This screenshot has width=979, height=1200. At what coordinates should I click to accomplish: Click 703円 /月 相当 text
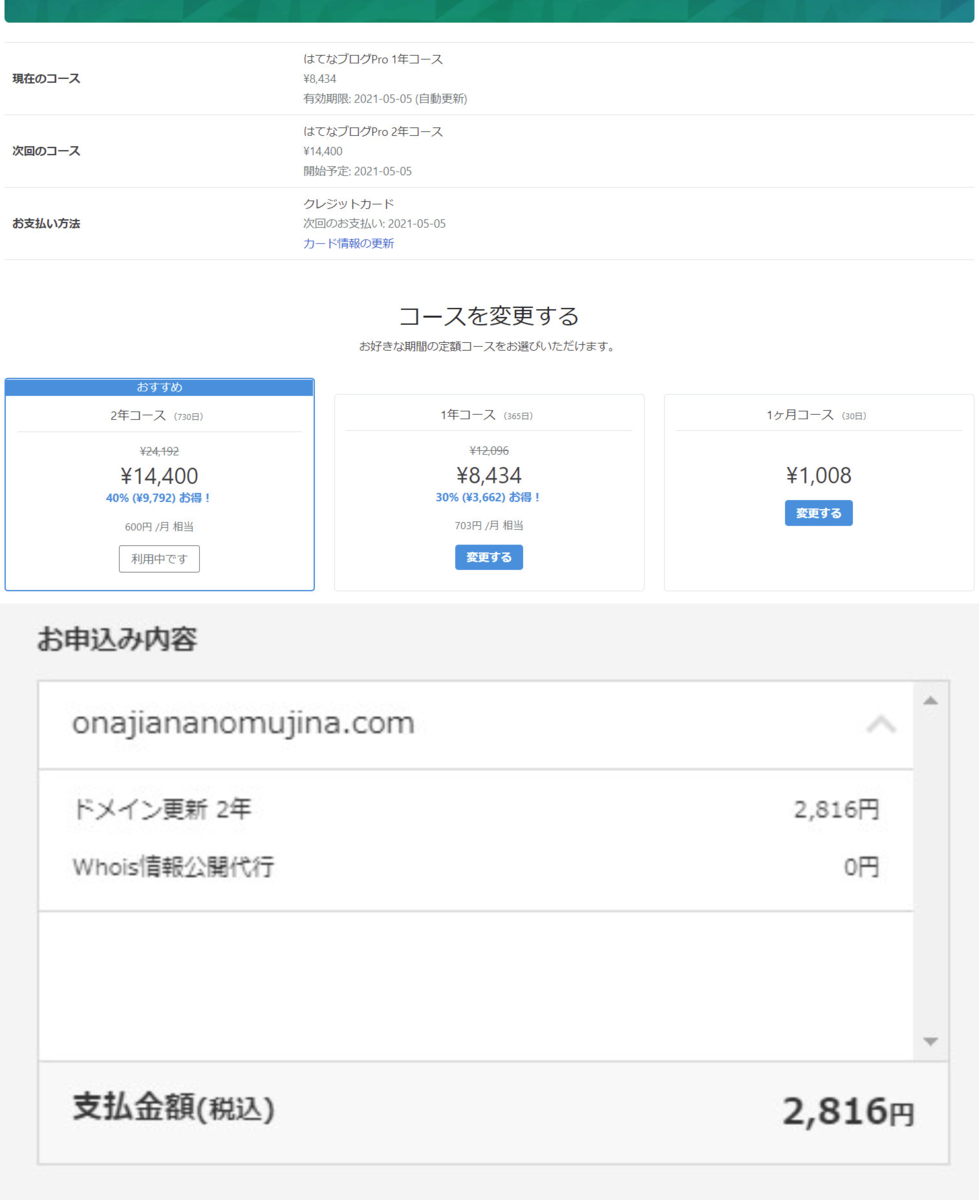tap(489, 526)
